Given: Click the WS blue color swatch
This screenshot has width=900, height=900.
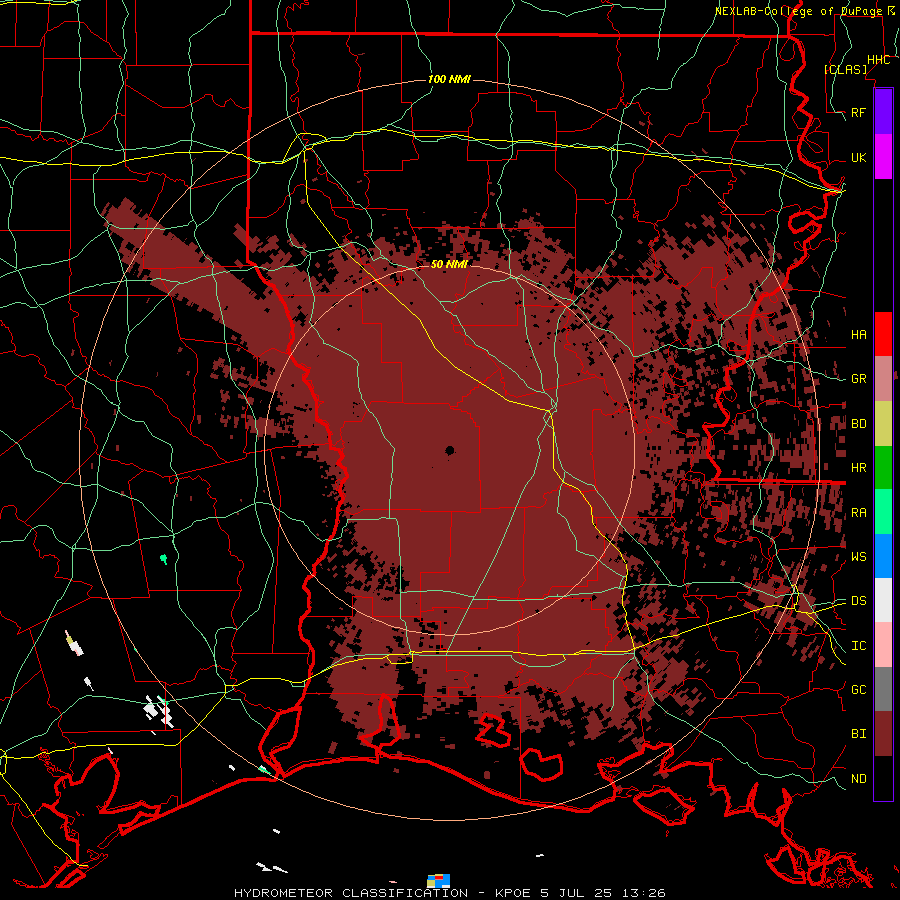Looking at the screenshot, I should [883, 556].
